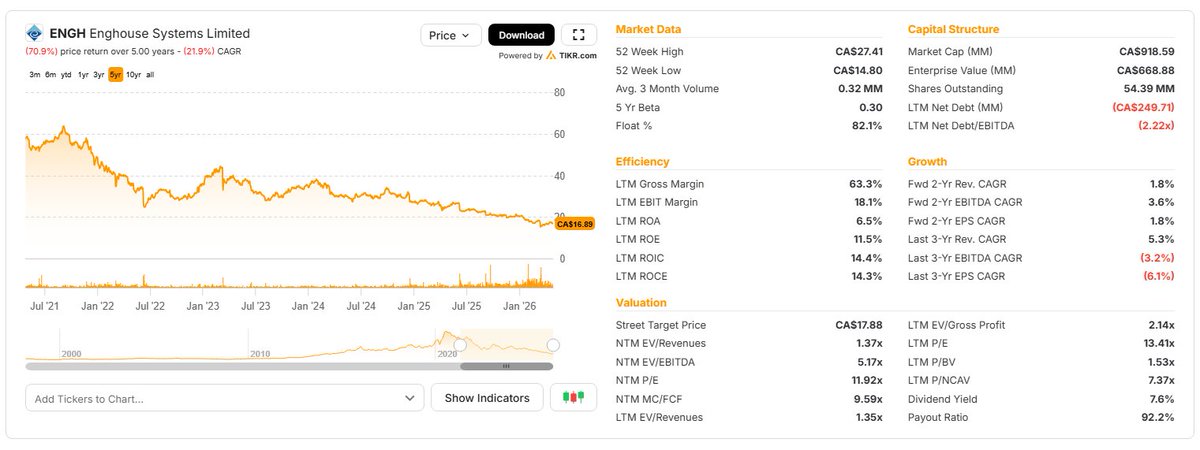The height and width of the screenshot is (450, 1200).
Task: Click the LTM P/E value 13.41x
Action: tap(1157, 343)
